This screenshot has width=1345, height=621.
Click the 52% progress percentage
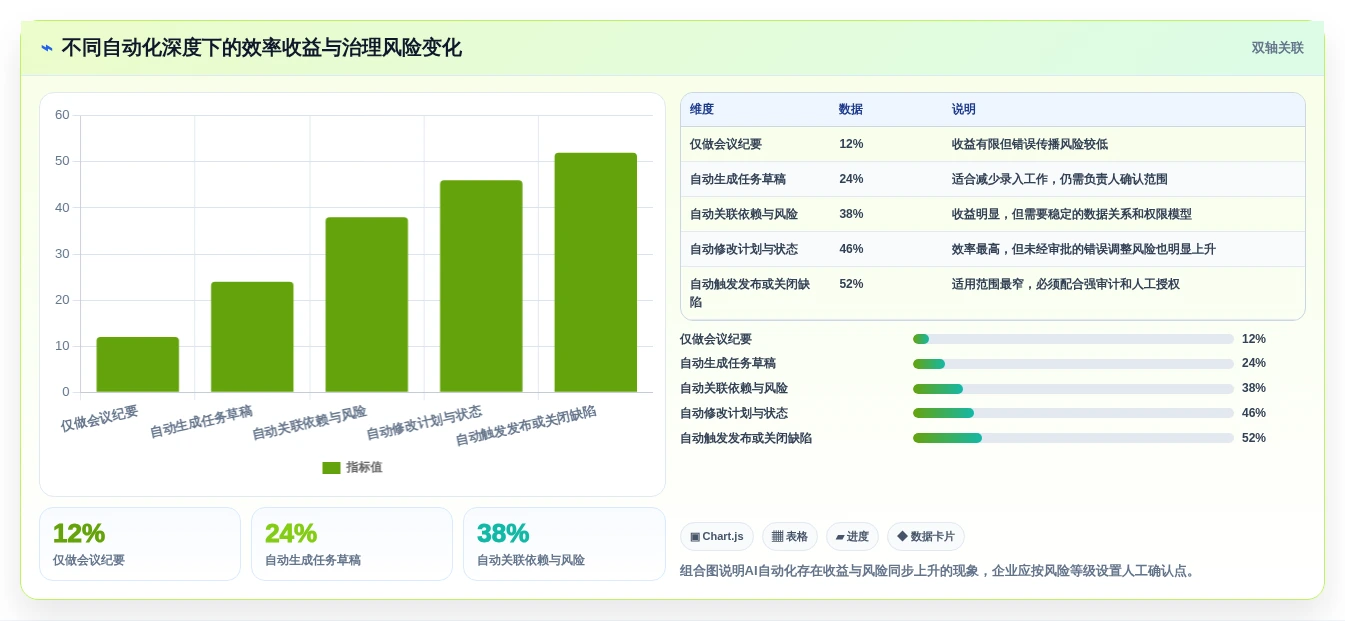coord(1254,438)
